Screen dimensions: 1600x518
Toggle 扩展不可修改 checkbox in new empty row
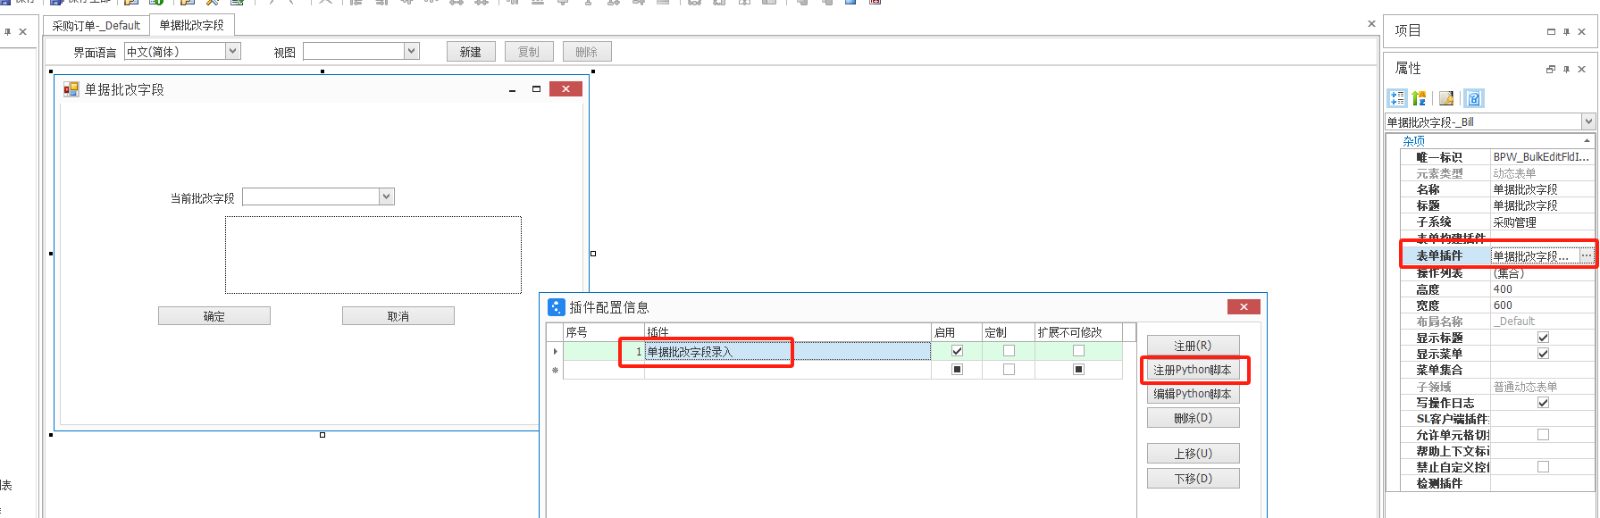pos(1078,370)
